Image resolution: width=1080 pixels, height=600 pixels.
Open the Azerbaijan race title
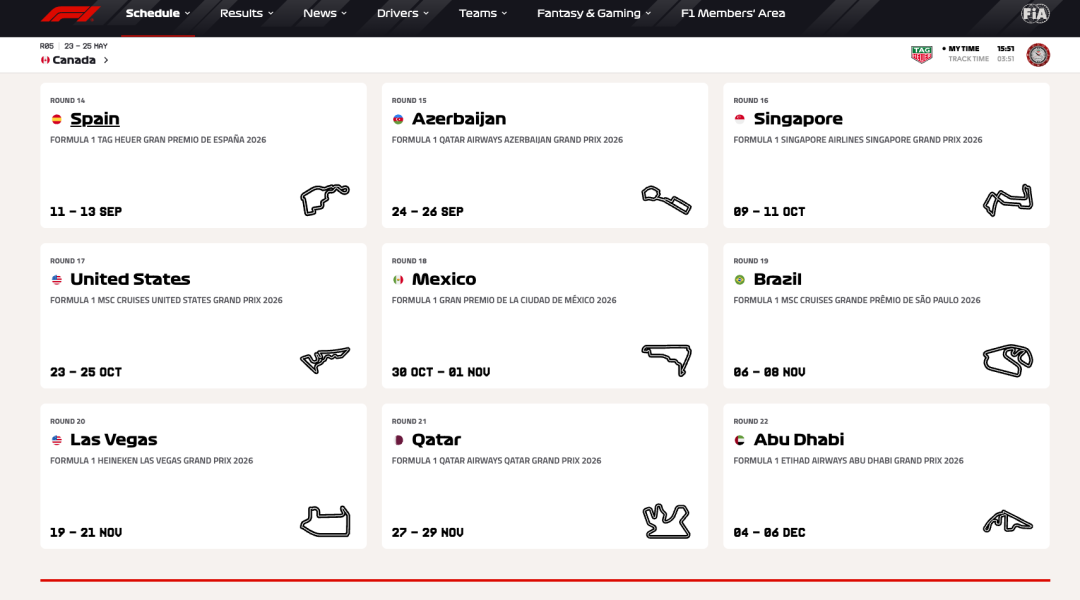point(459,118)
